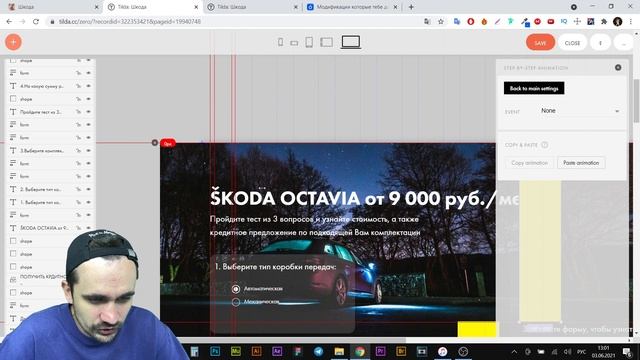Open After Effects from the taskbar
Viewport: 640px width, 360px height.
coord(277,351)
